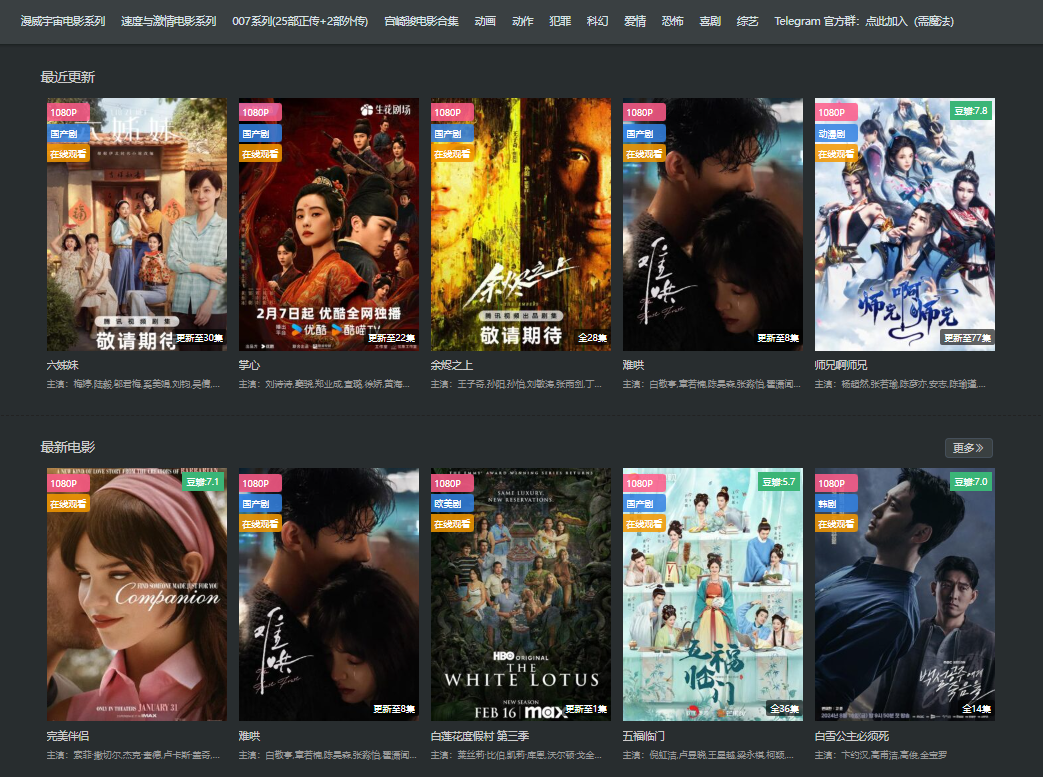Click the 最新电影 section heading

point(68,447)
